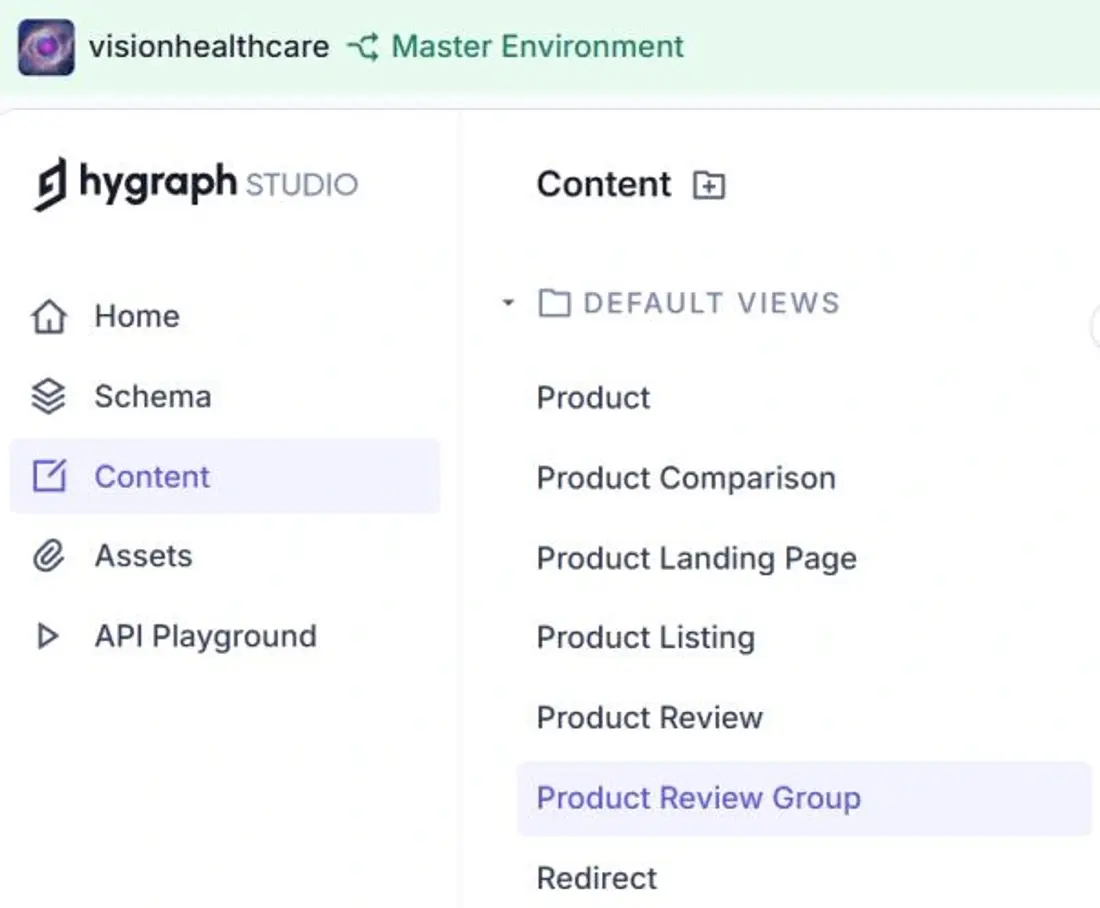
Task: Click the Hygraph Studio logo
Action: click(x=196, y=184)
